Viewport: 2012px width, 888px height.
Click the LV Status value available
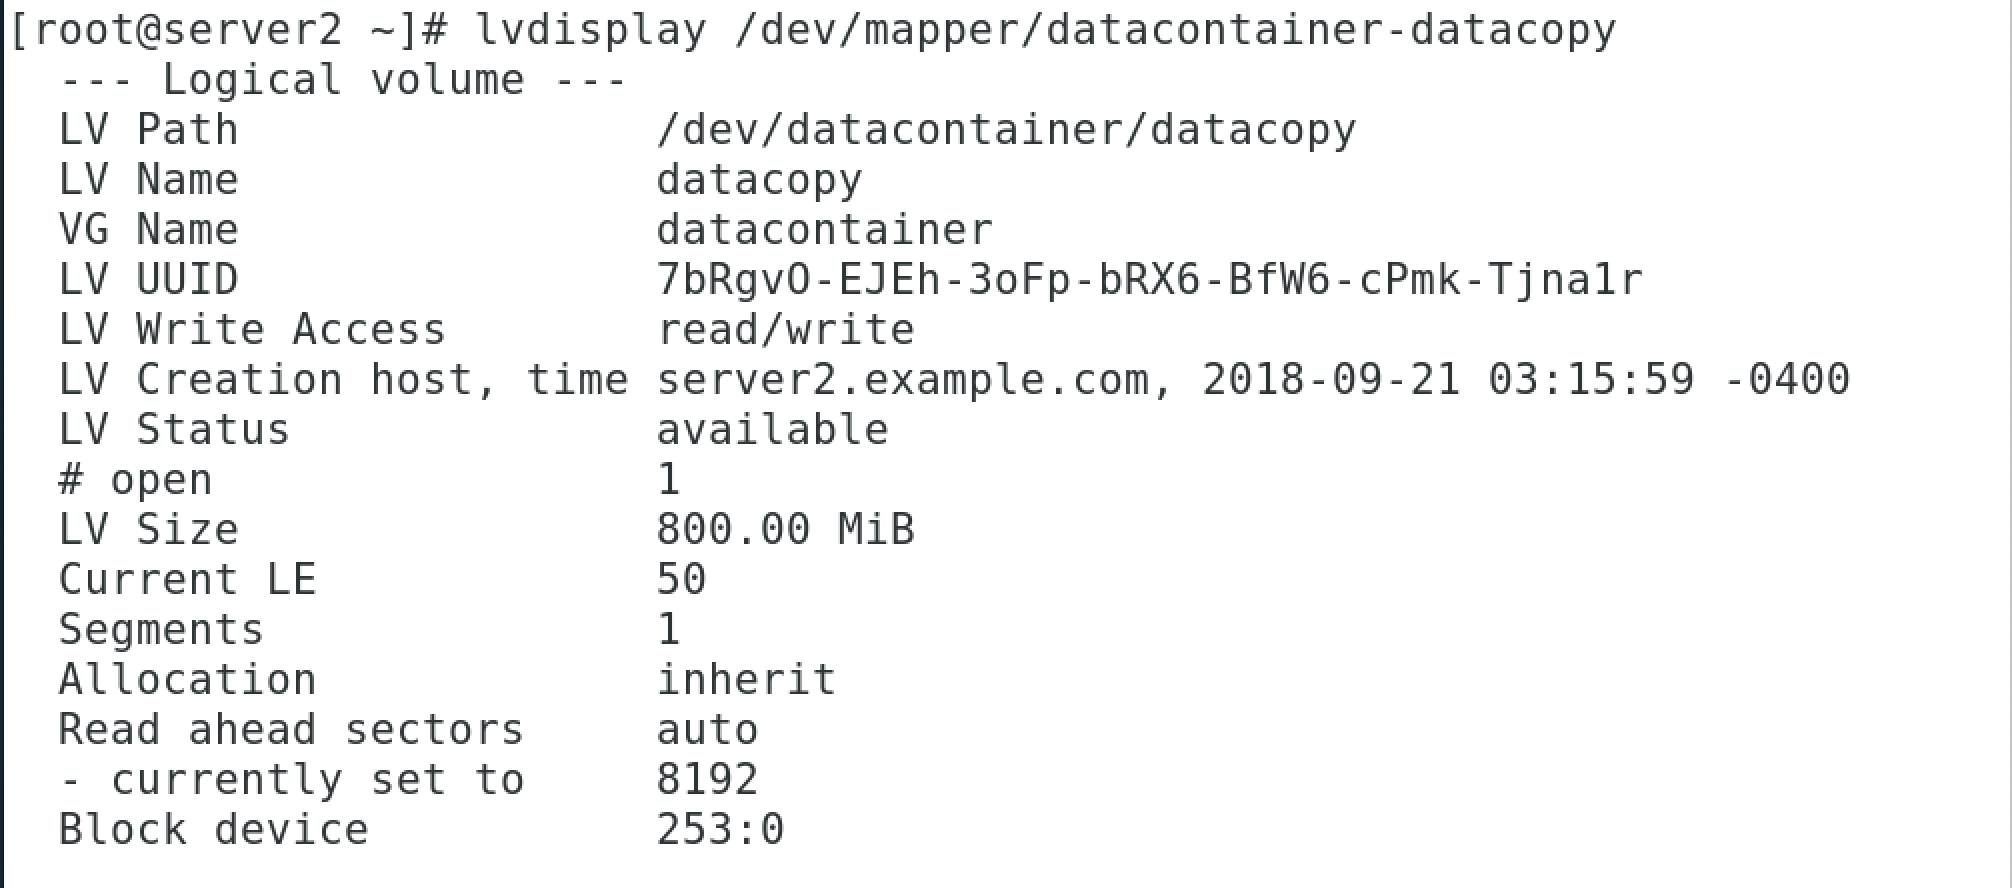click(772, 430)
